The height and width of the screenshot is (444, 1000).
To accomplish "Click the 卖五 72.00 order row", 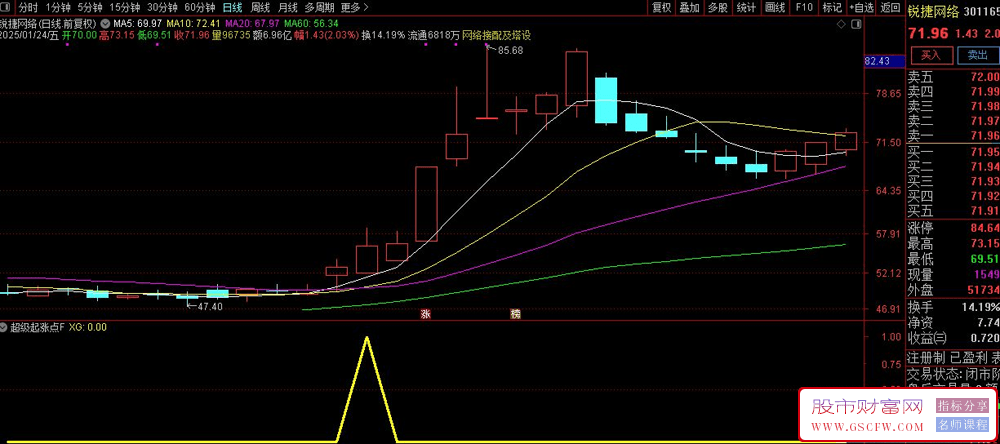I will pyautogui.click(x=953, y=77).
